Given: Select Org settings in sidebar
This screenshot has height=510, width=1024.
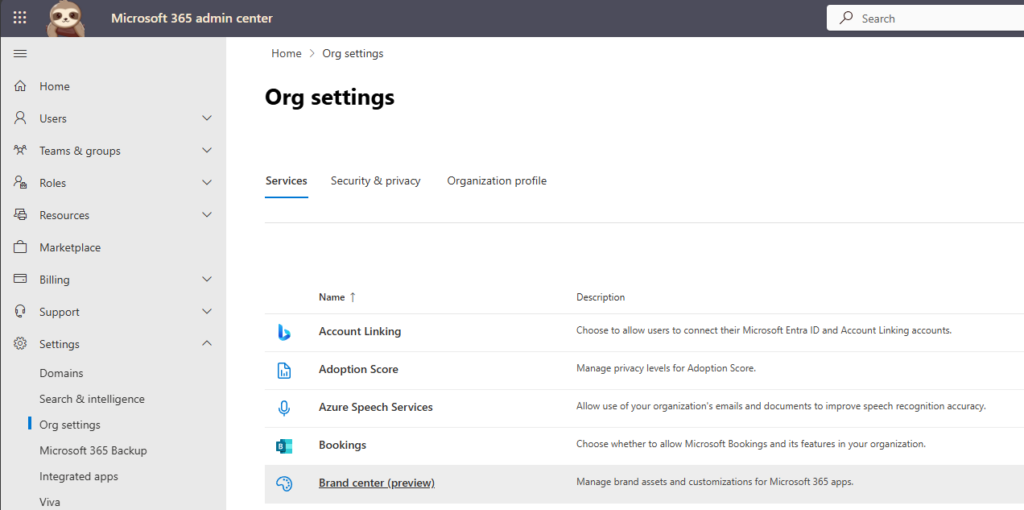Looking at the screenshot, I should (70, 425).
